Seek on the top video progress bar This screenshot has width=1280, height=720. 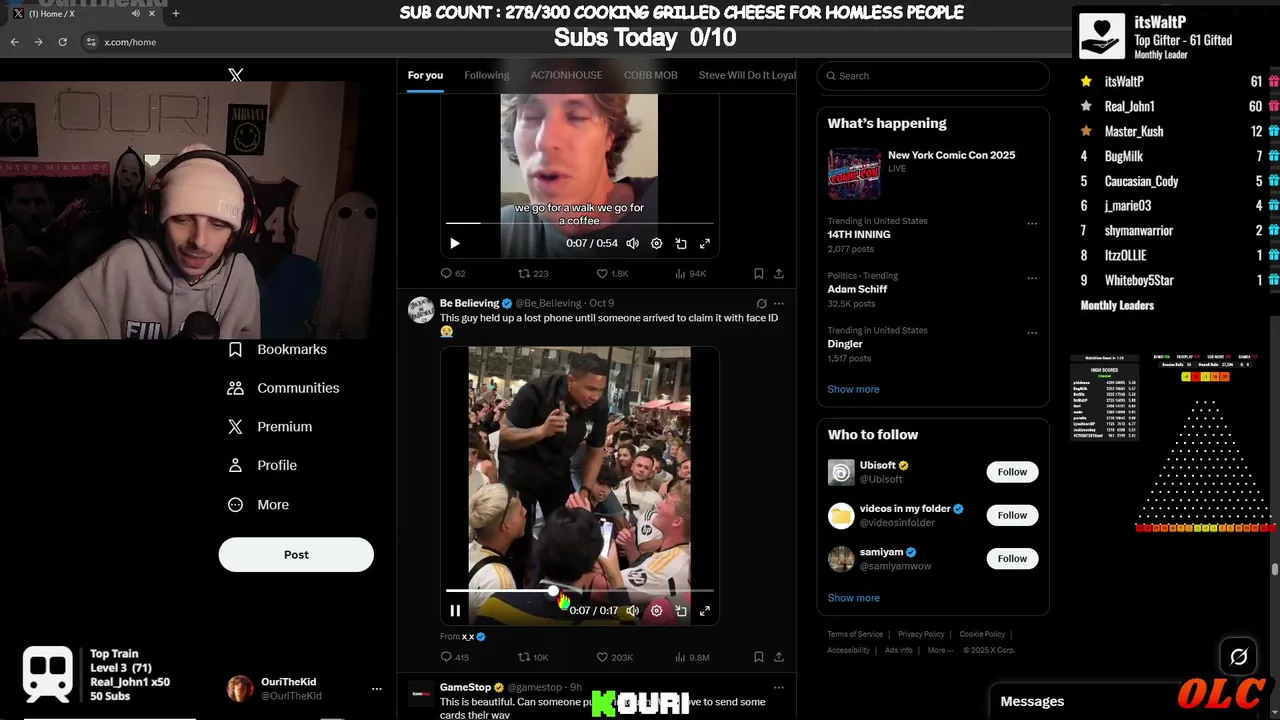click(580, 223)
